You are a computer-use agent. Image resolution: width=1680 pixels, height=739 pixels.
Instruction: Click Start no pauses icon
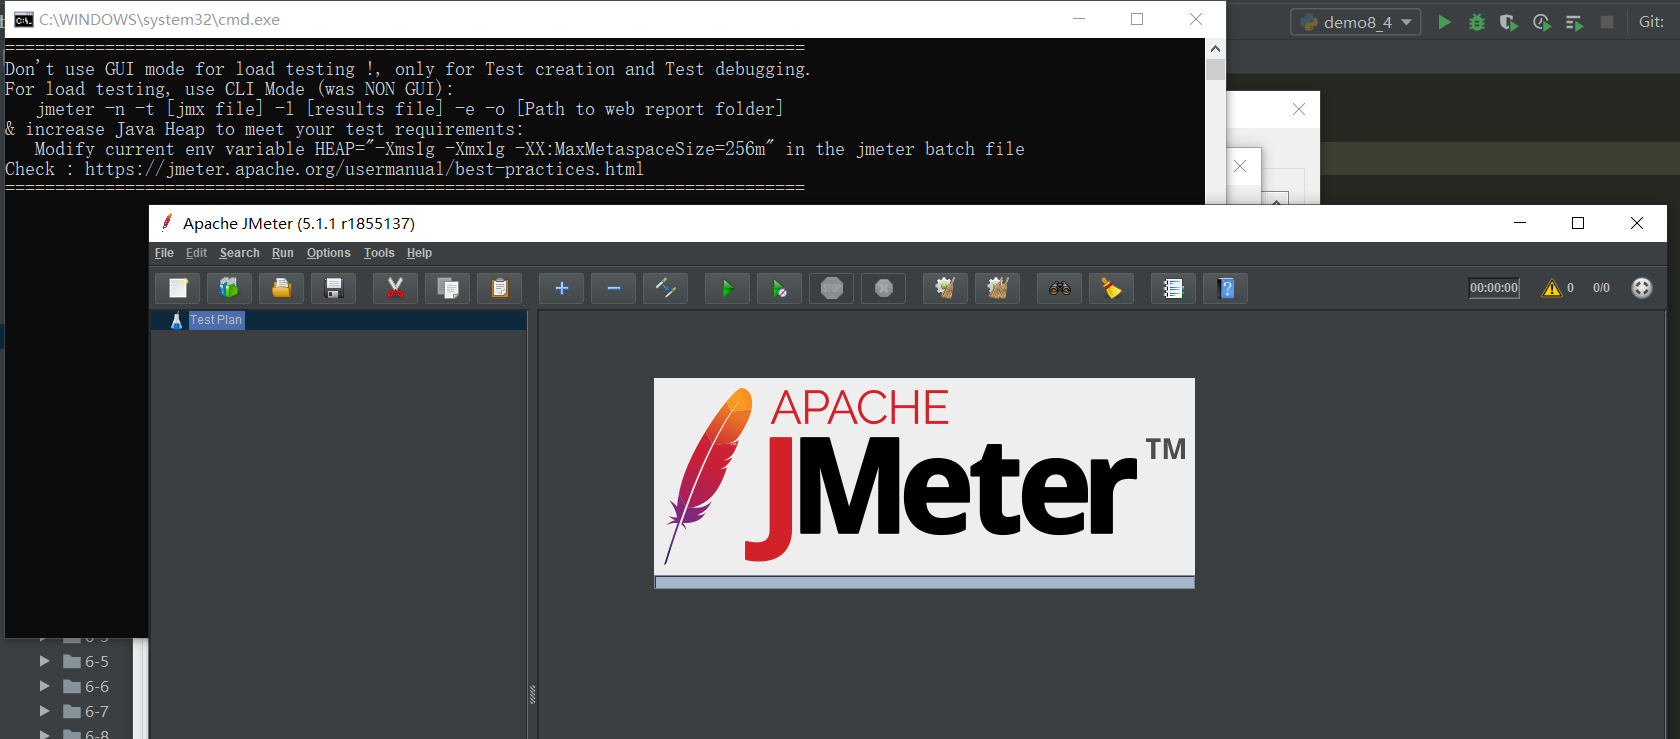780,288
